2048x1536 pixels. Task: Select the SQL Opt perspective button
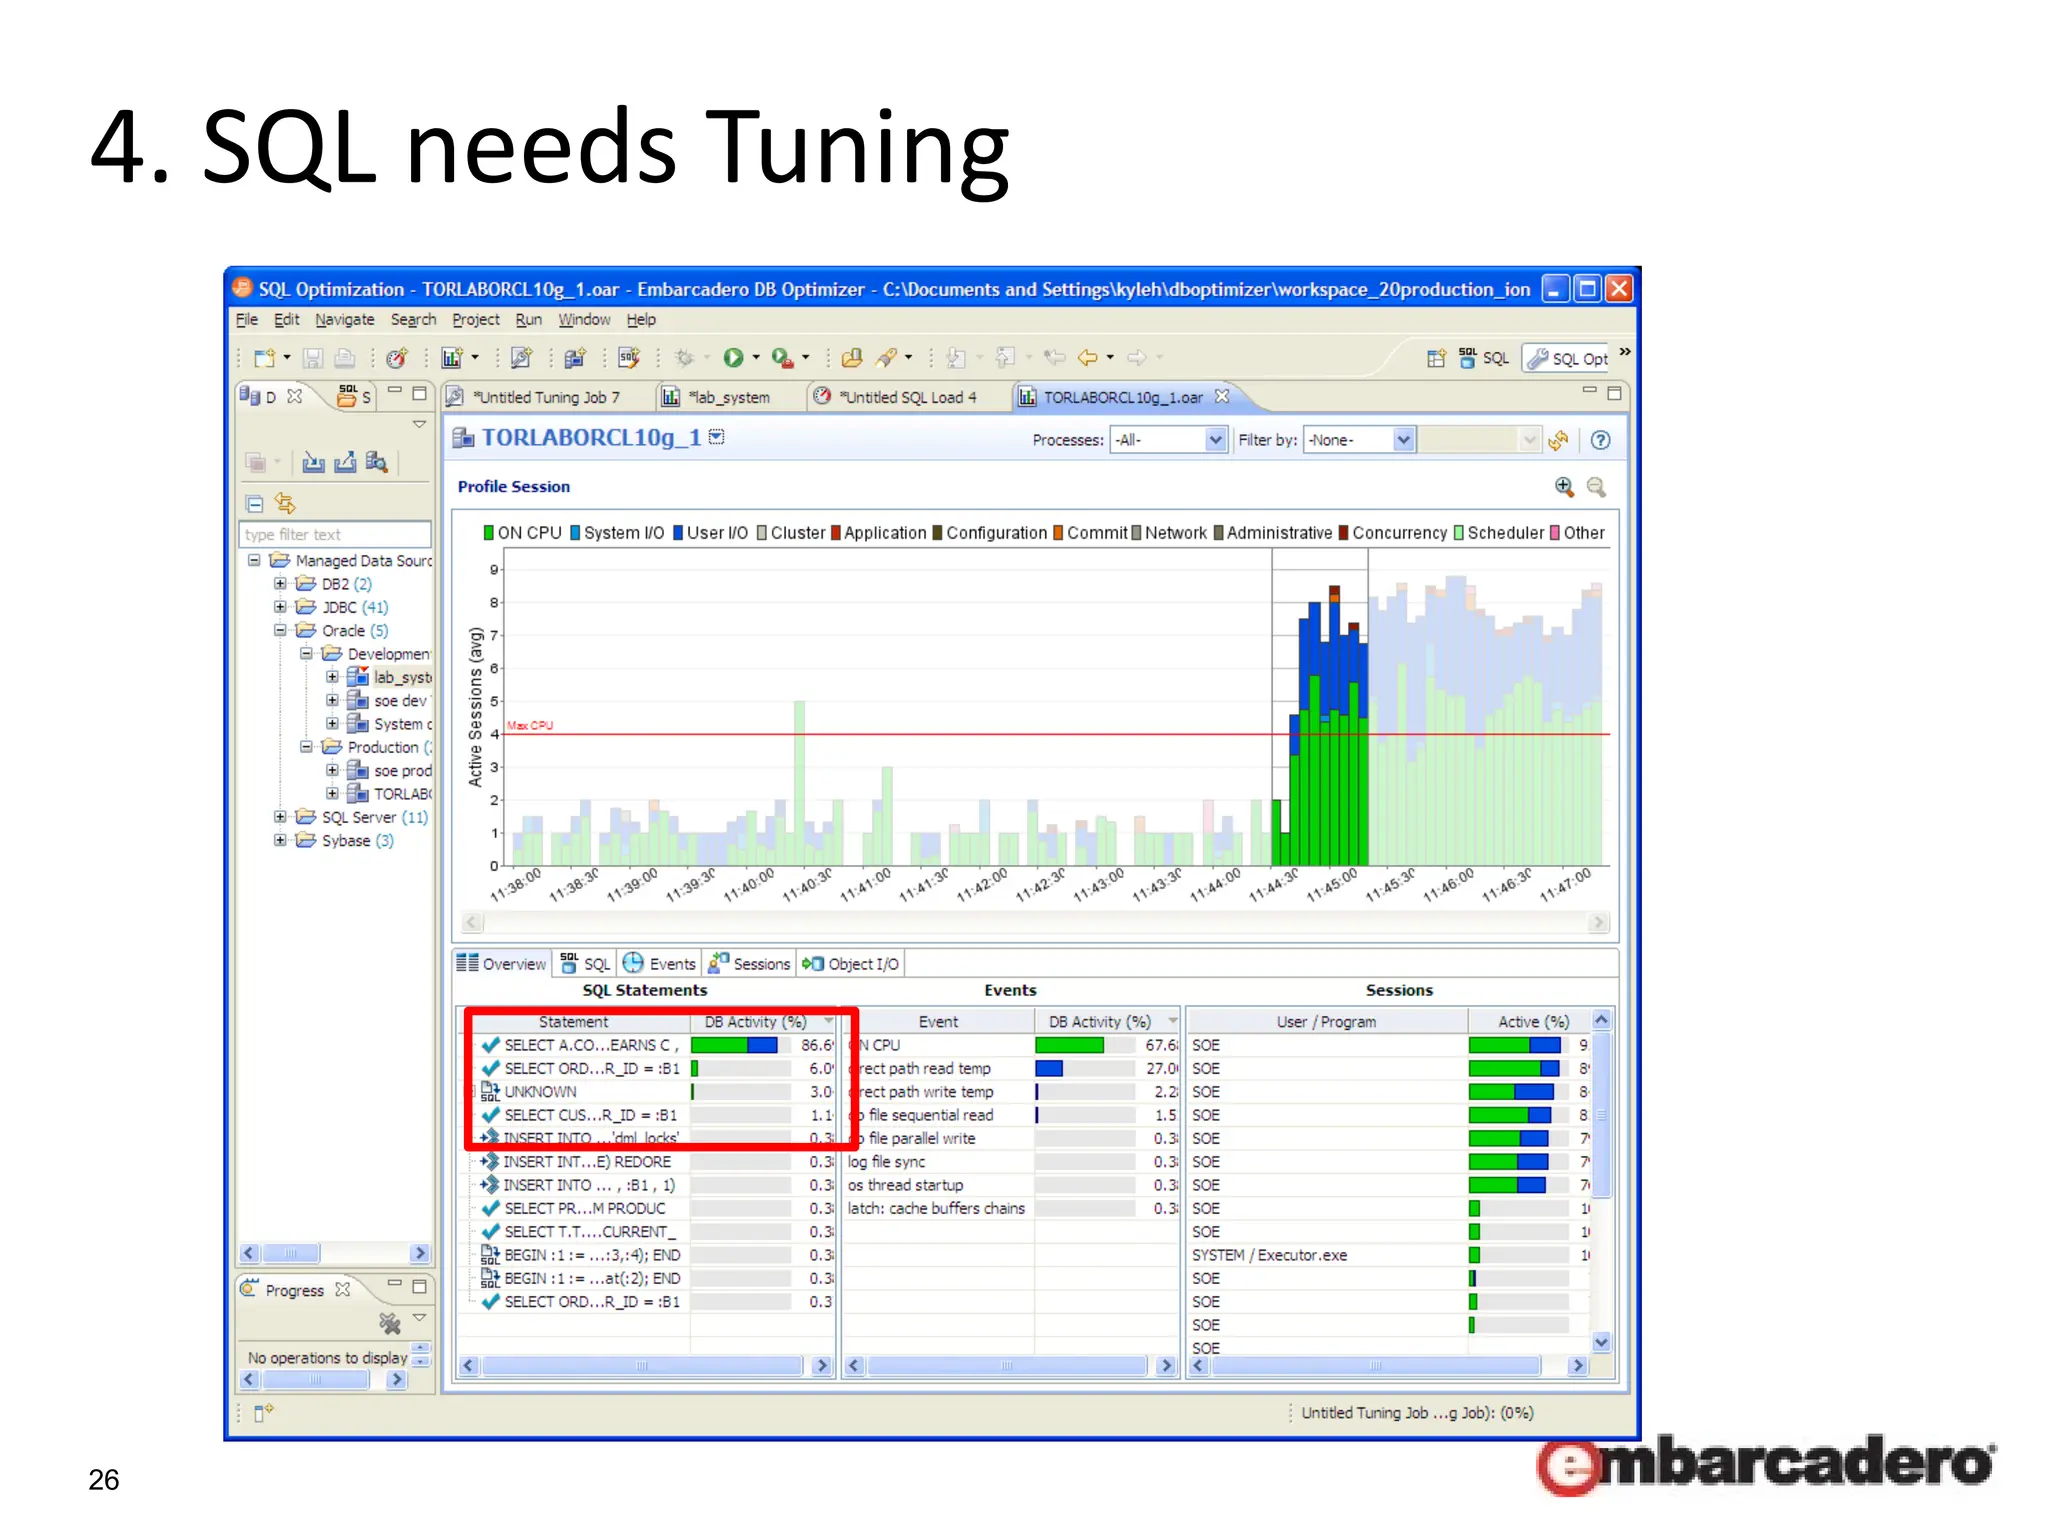[x=1567, y=358]
